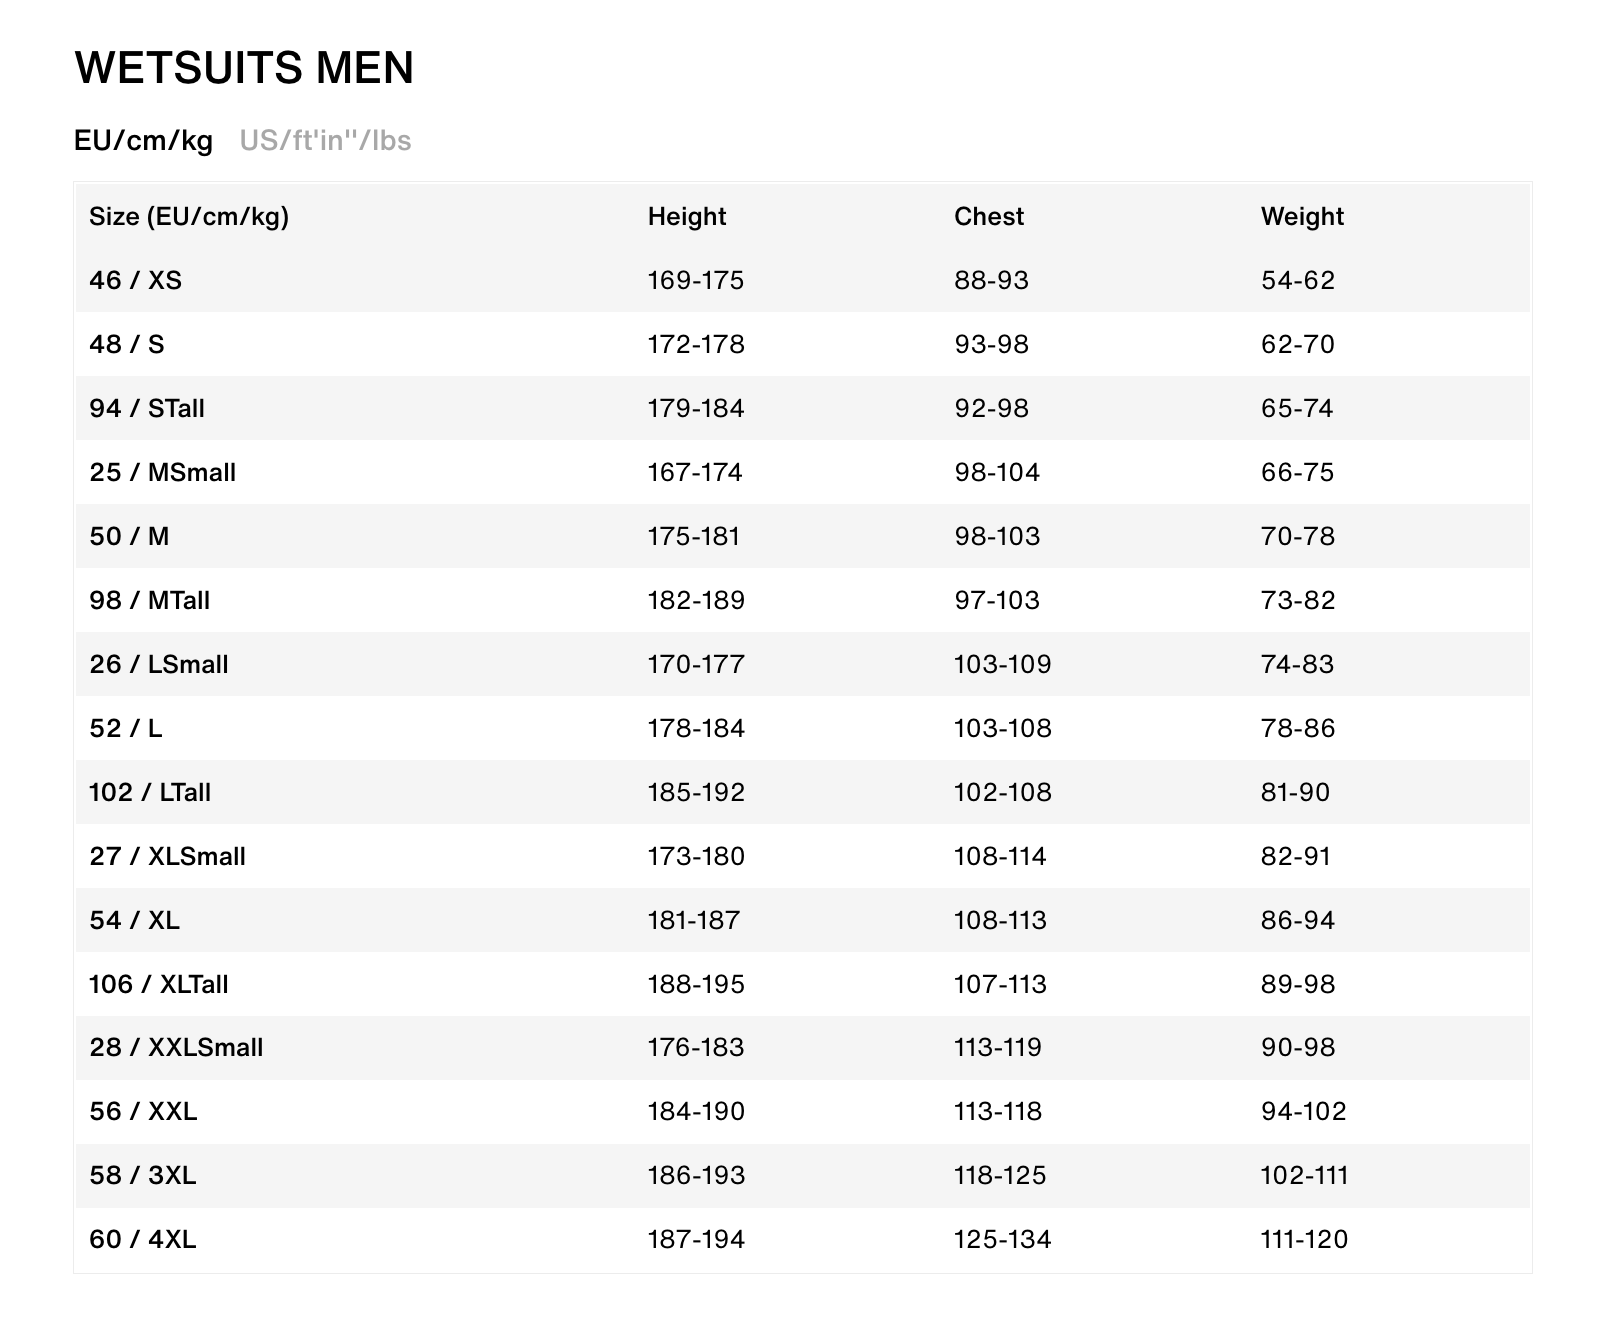Click the 27 / XLSmall size label
The width and height of the screenshot is (1598, 1320).
[x=167, y=856]
